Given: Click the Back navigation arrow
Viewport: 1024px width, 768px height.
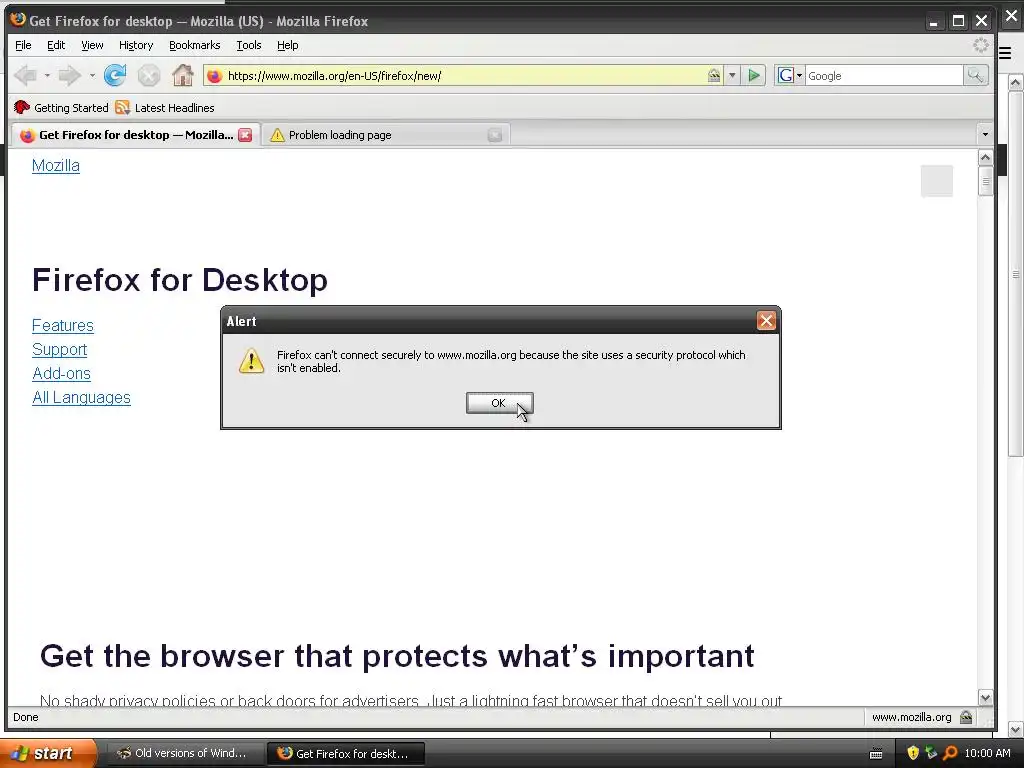Looking at the screenshot, I should (26, 76).
